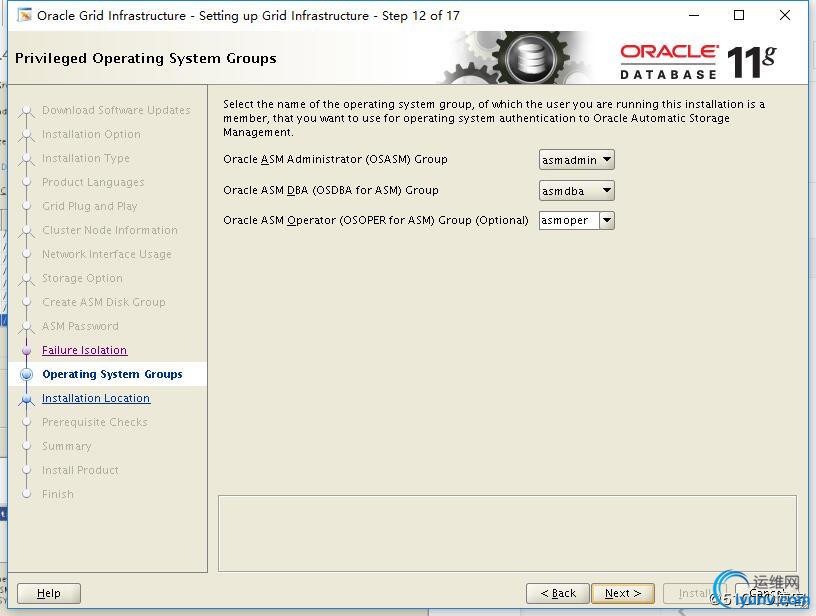Image resolution: width=816 pixels, height=616 pixels.
Task: Open the OSDBA for ASM asmdba dropdown
Action: pyautogui.click(x=577, y=191)
